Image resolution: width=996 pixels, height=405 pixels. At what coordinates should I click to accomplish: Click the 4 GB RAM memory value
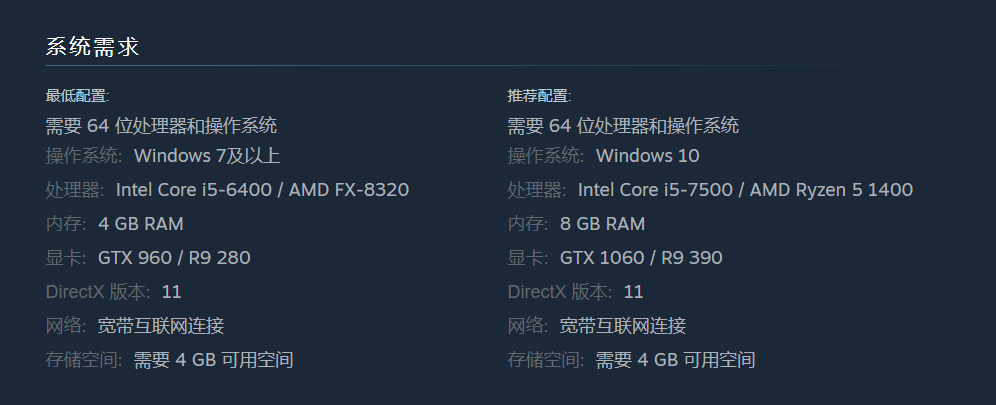(141, 224)
